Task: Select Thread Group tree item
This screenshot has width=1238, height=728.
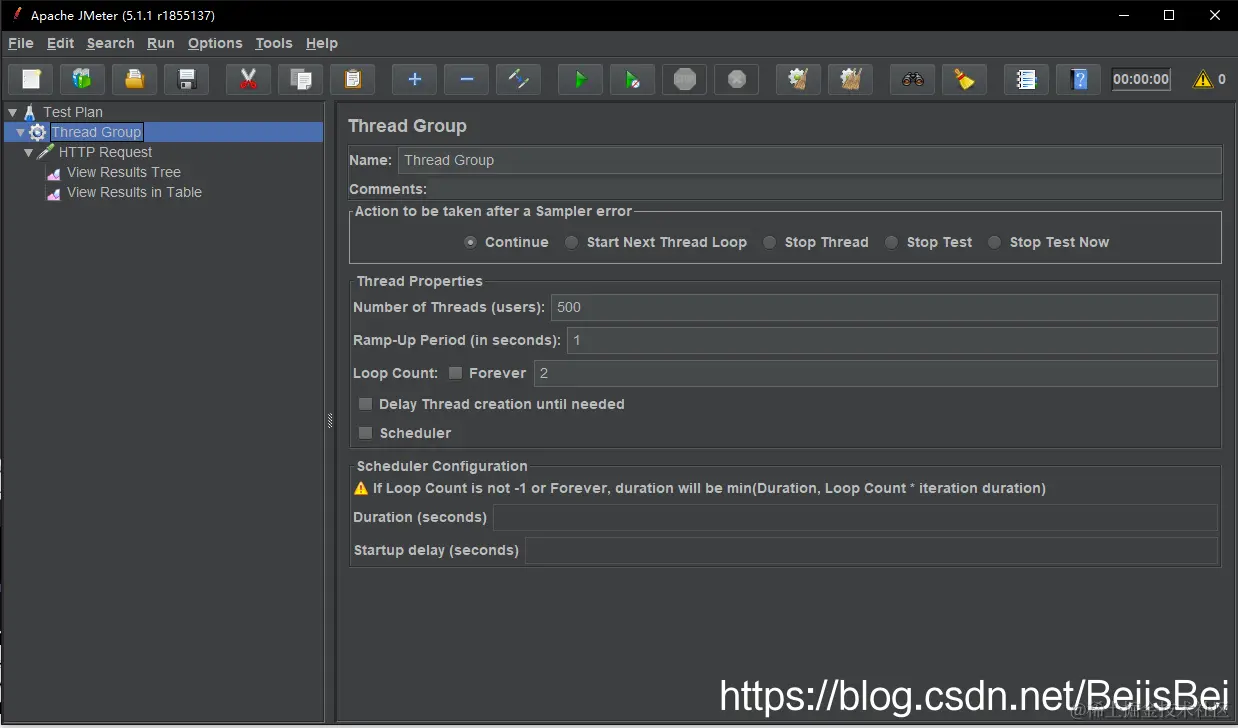Action: click(97, 132)
